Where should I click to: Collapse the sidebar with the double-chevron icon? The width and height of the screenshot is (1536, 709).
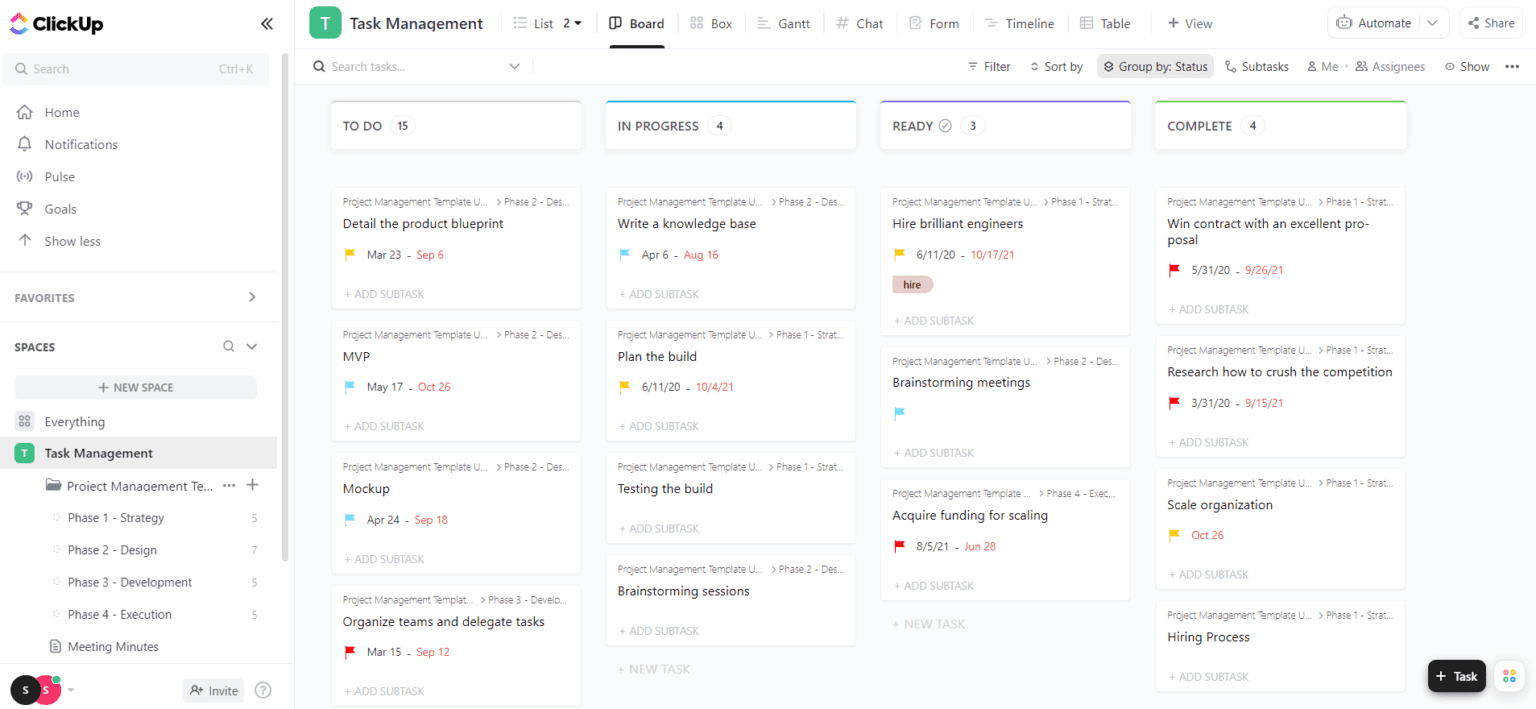(x=266, y=23)
